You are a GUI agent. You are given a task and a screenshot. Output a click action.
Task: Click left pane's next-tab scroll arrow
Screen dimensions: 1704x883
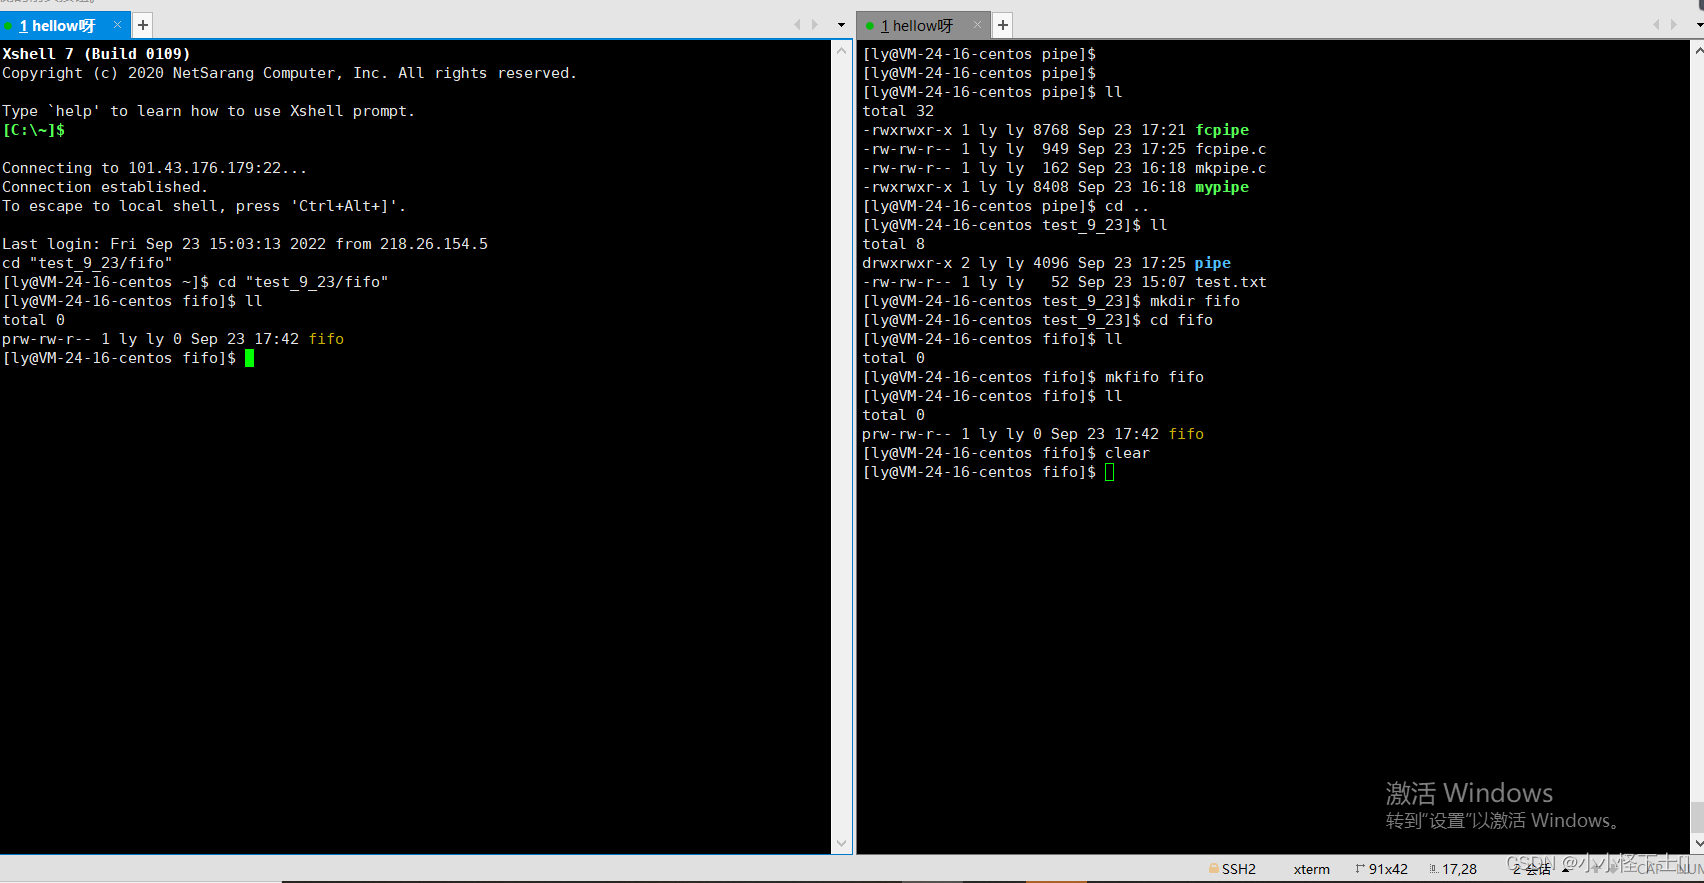point(815,25)
